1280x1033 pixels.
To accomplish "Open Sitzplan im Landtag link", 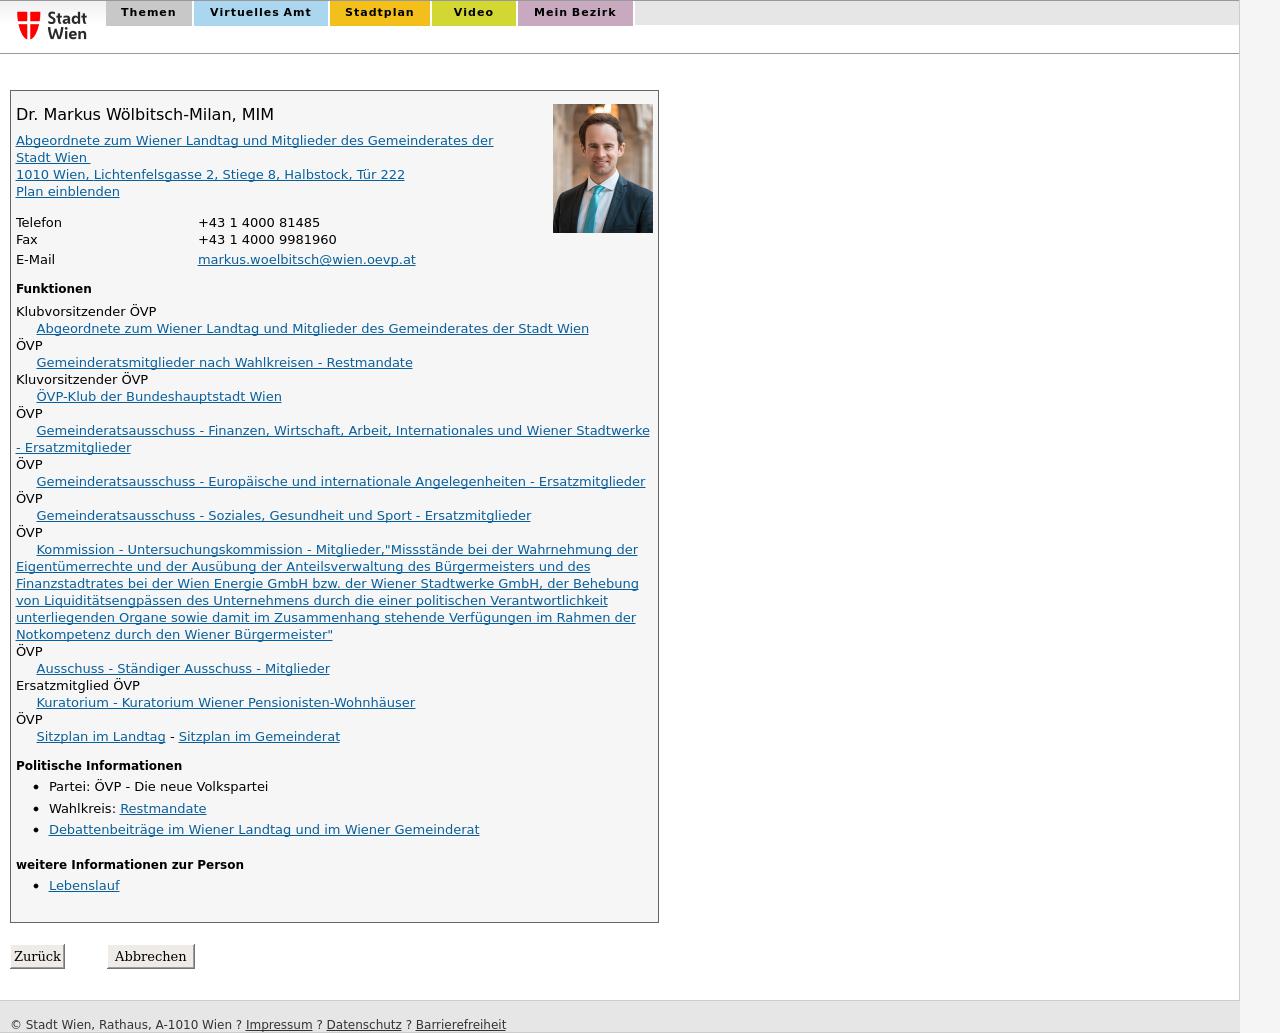I will pyautogui.click(x=101, y=736).
